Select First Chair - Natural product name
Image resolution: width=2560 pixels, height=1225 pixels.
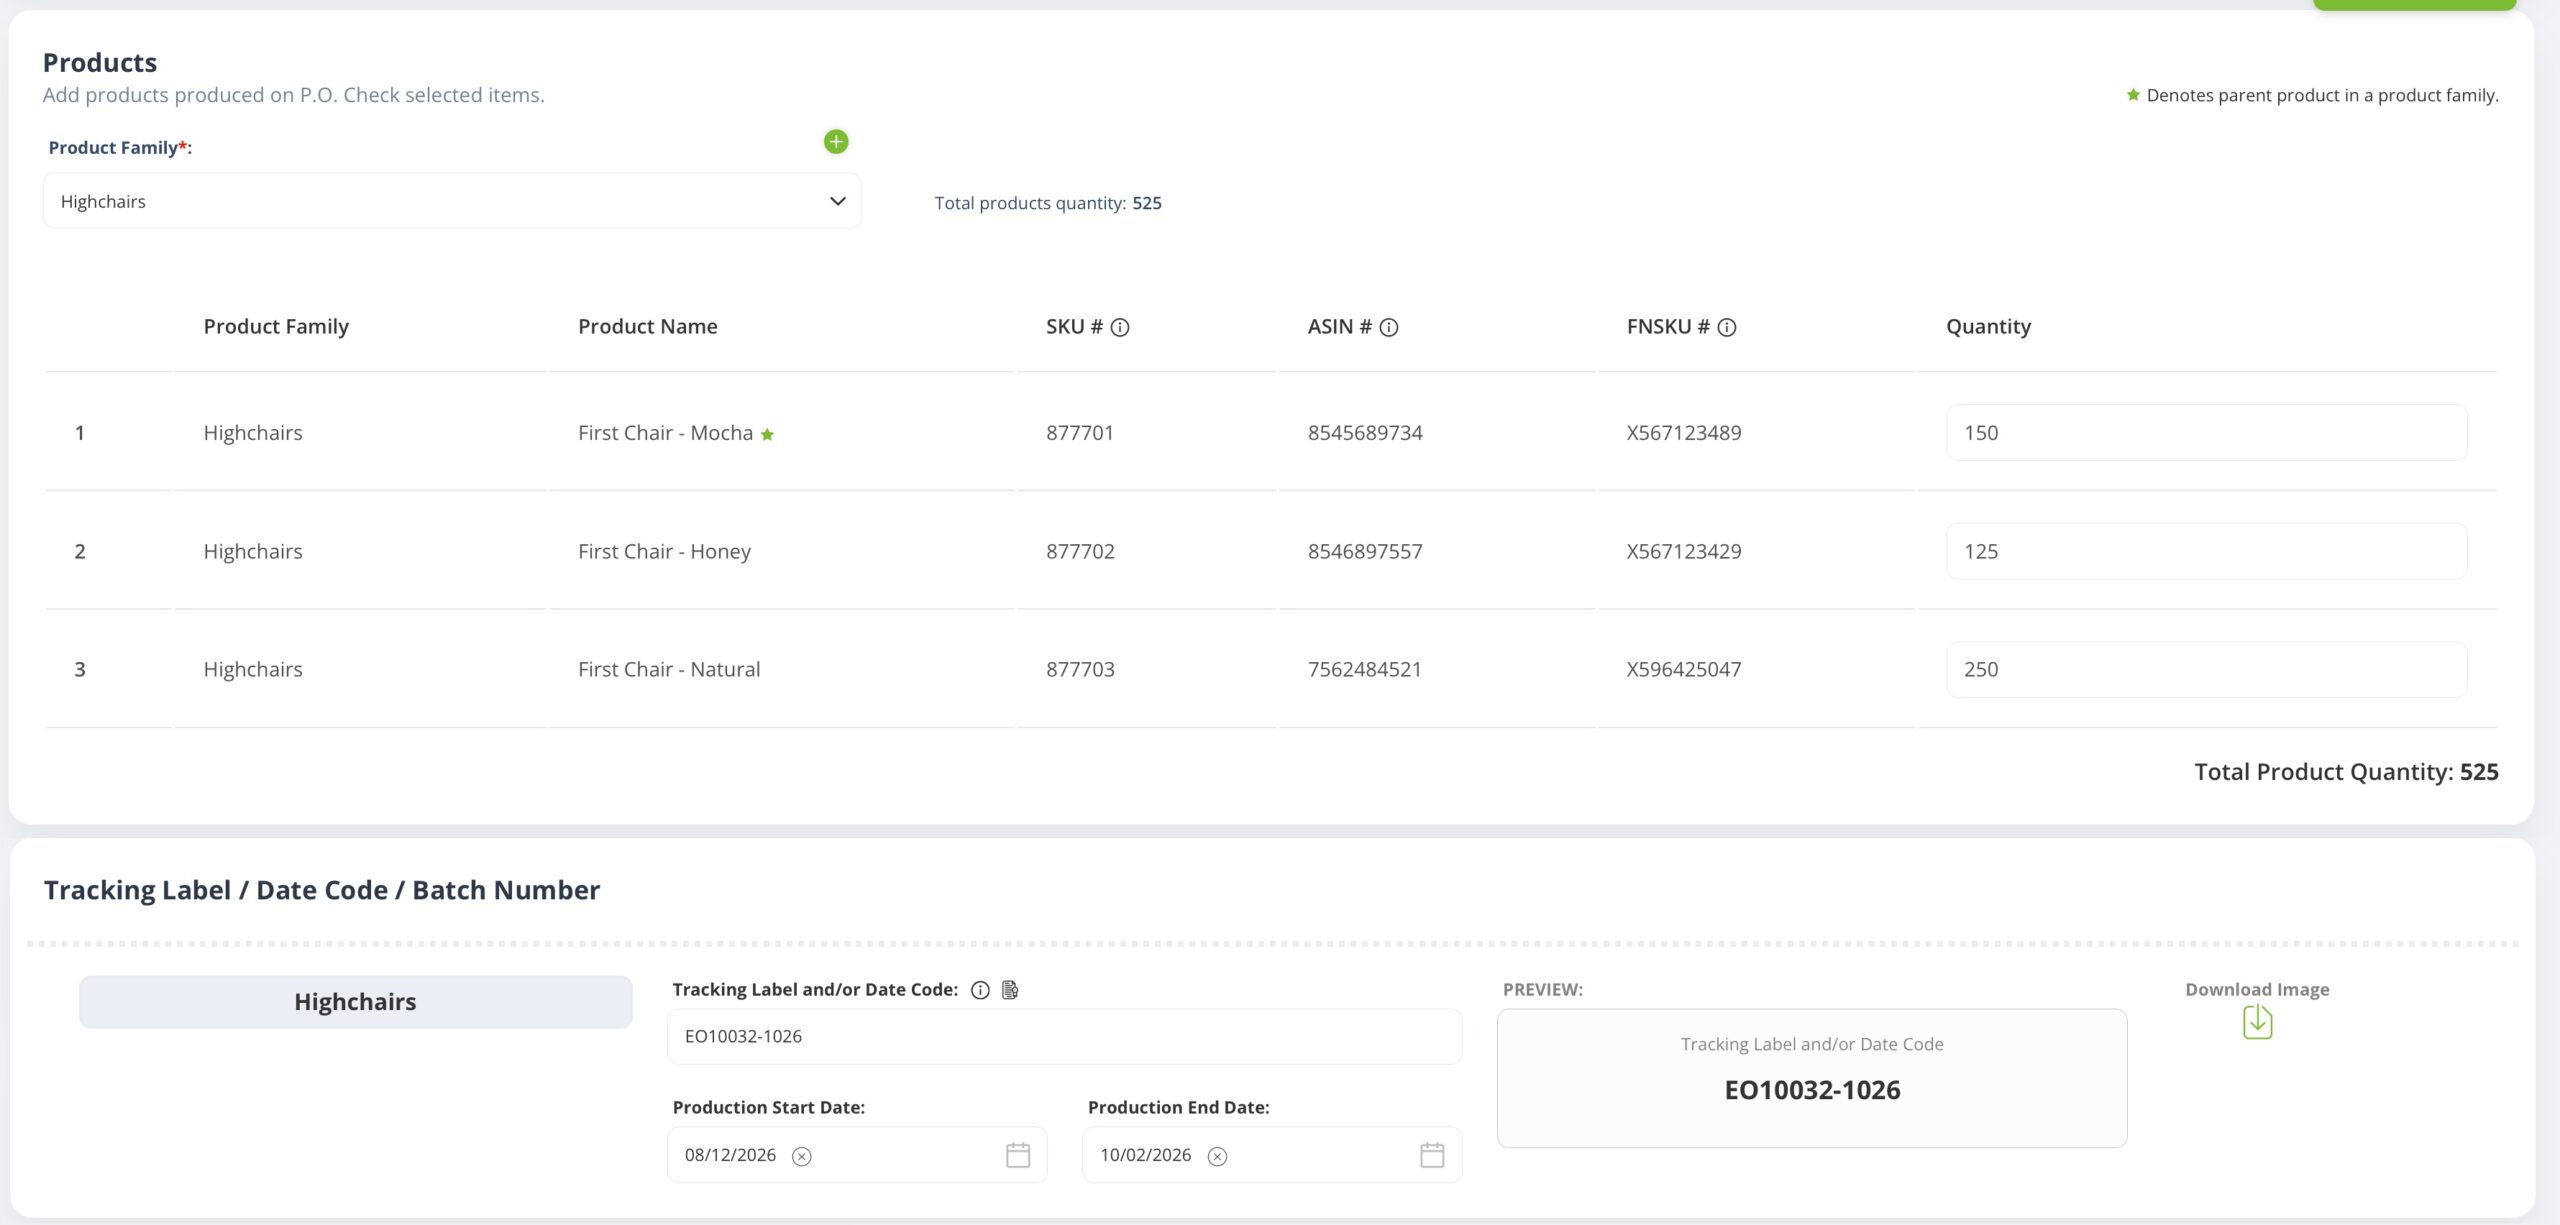669,669
